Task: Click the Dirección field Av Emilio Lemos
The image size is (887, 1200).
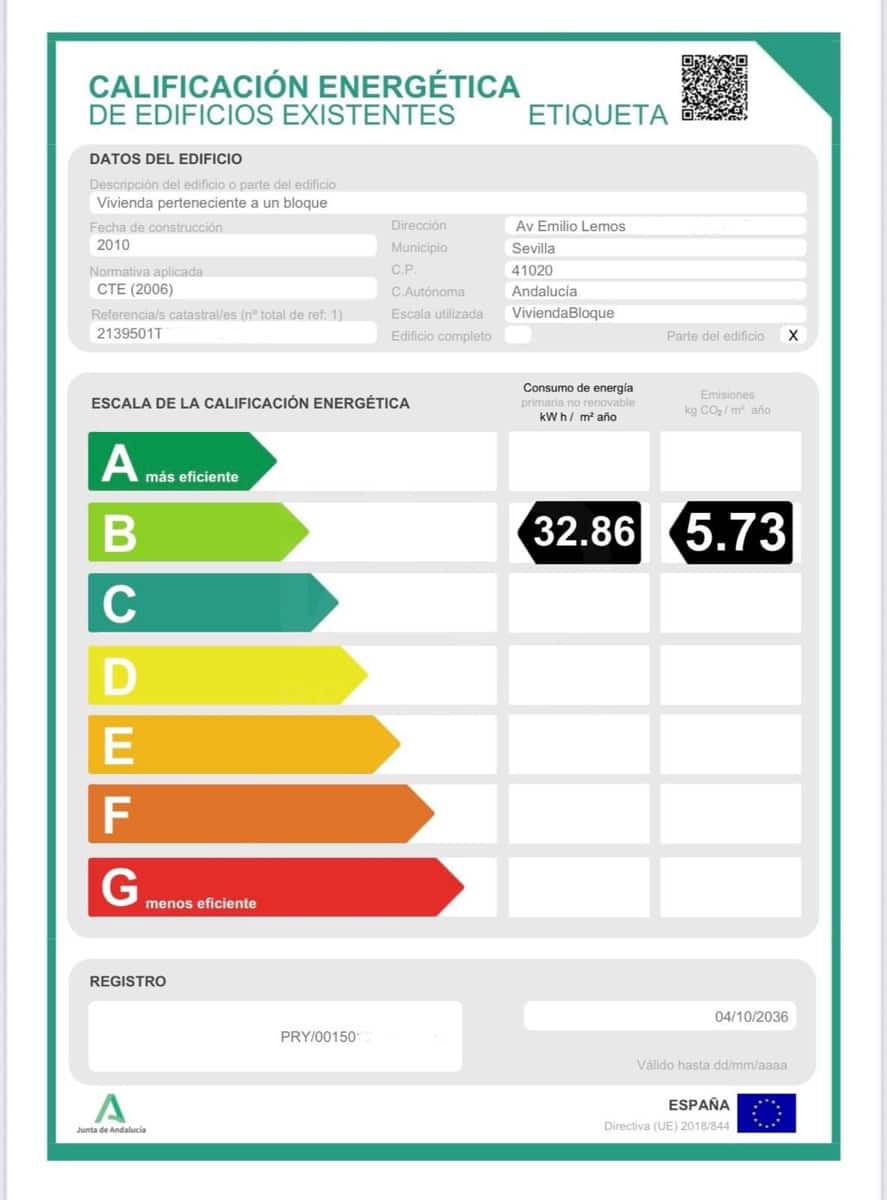Action: pyautogui.click(x=656, y=226)
